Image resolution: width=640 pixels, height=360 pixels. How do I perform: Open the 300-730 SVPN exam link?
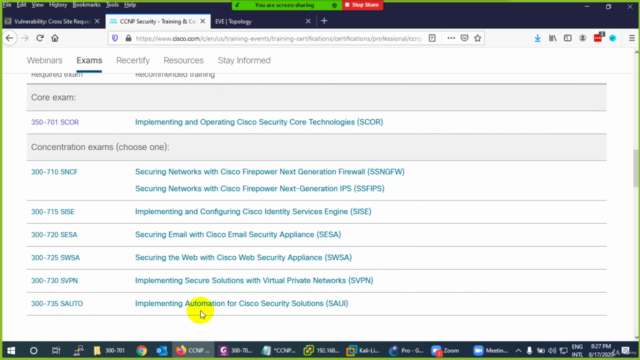tap(54, 280)
